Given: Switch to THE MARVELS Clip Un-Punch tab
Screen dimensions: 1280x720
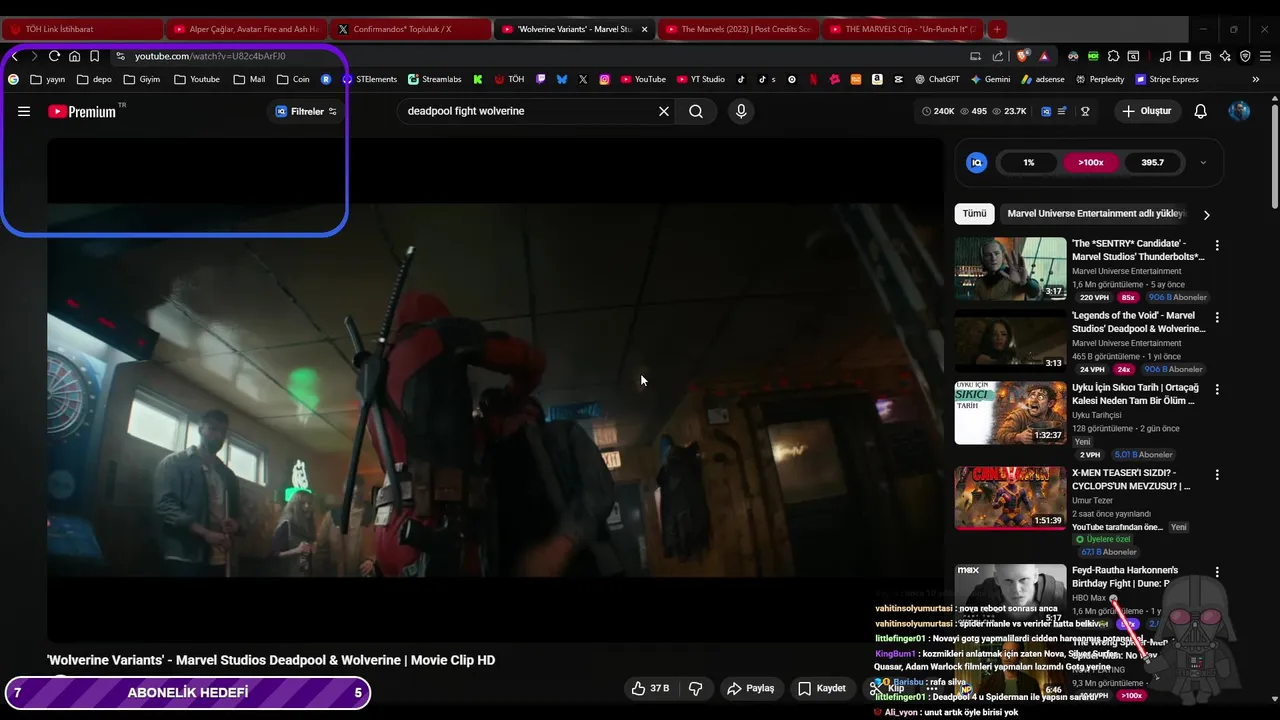Looking at the screenshot, I should (x=903, y=29).
